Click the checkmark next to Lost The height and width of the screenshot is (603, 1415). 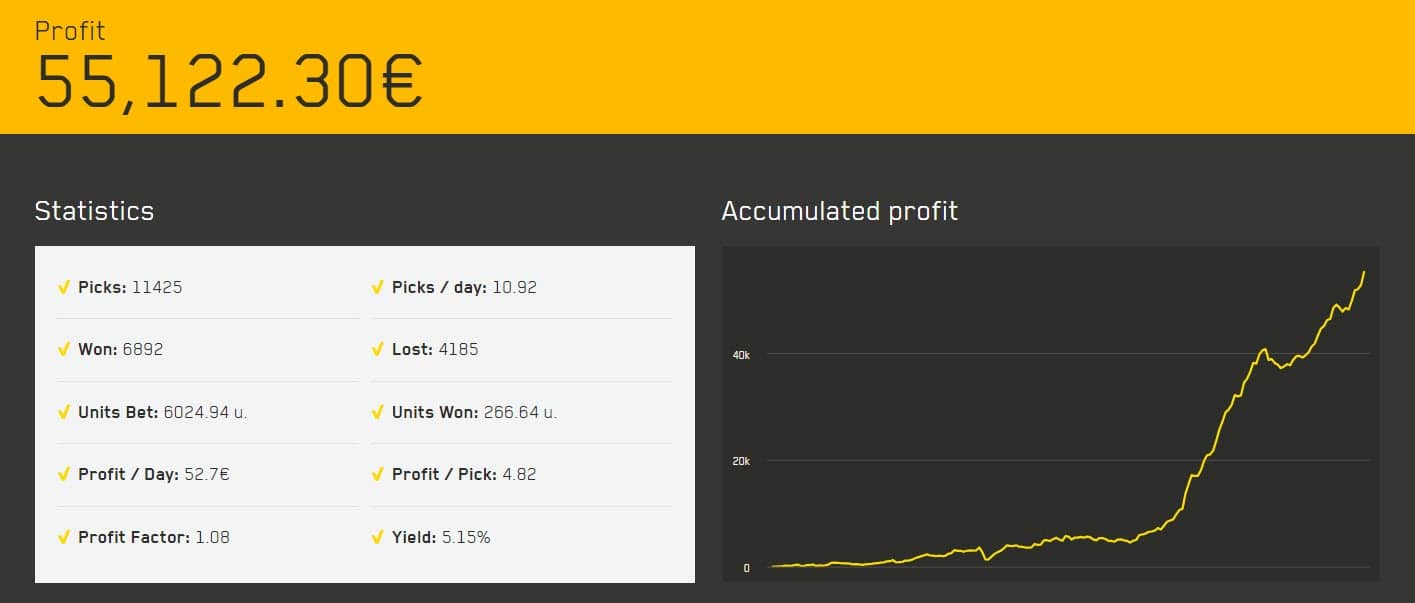[378, 350]
